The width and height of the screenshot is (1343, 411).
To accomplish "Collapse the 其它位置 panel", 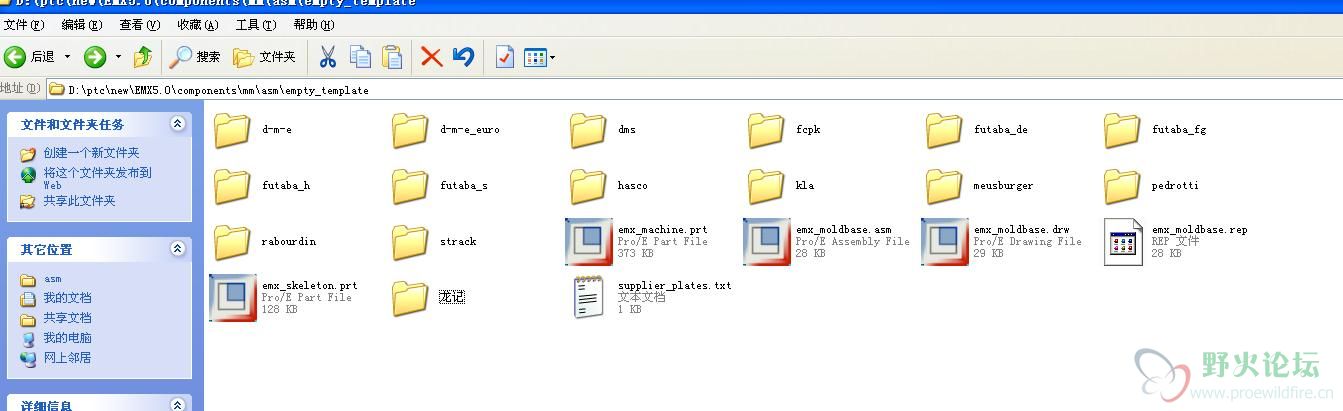I will coord(178,248).
